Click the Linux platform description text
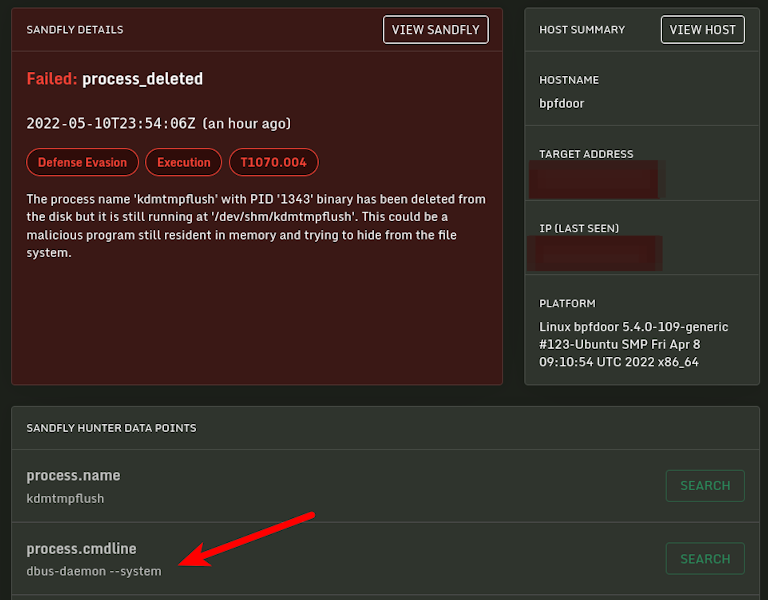Viewport: 768px width, 600px height. 634,344
